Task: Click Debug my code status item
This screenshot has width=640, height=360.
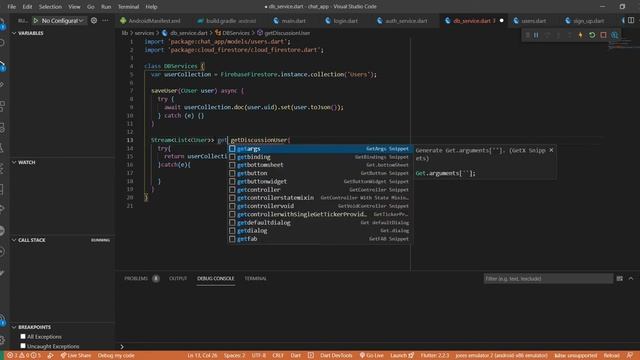Action: (x=116, y=356)
